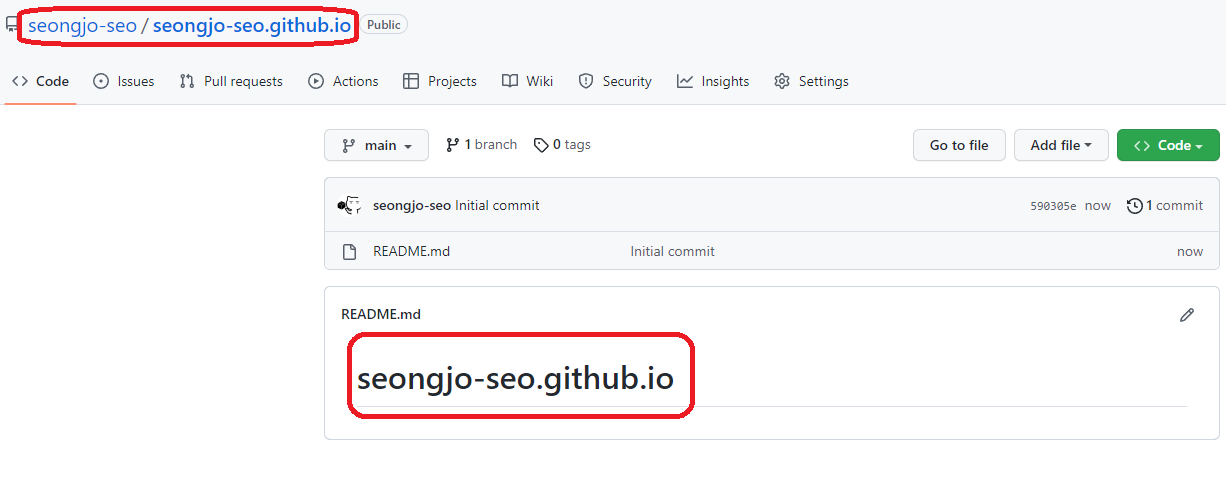Open Initial commit link in README.md row
Screen dimensions: 1226x497
[x=672, y=251]
